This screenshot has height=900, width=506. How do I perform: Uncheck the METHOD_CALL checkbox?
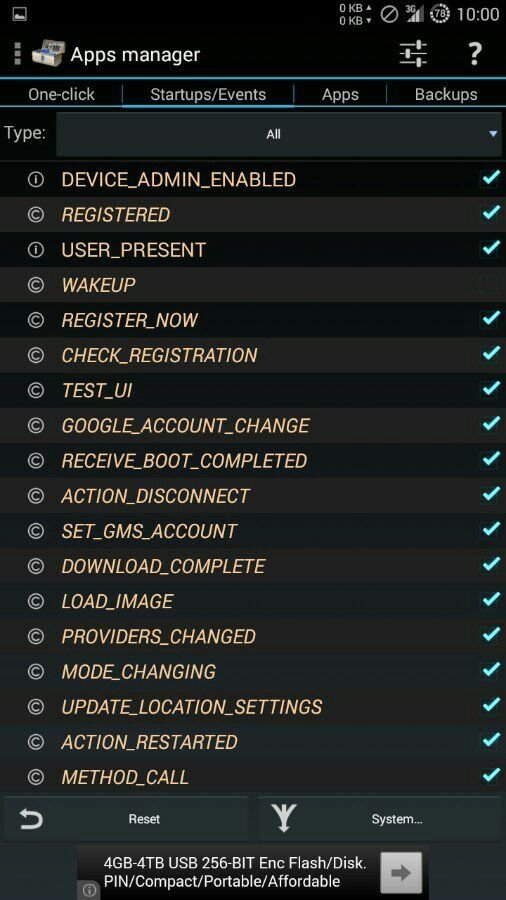490,777
